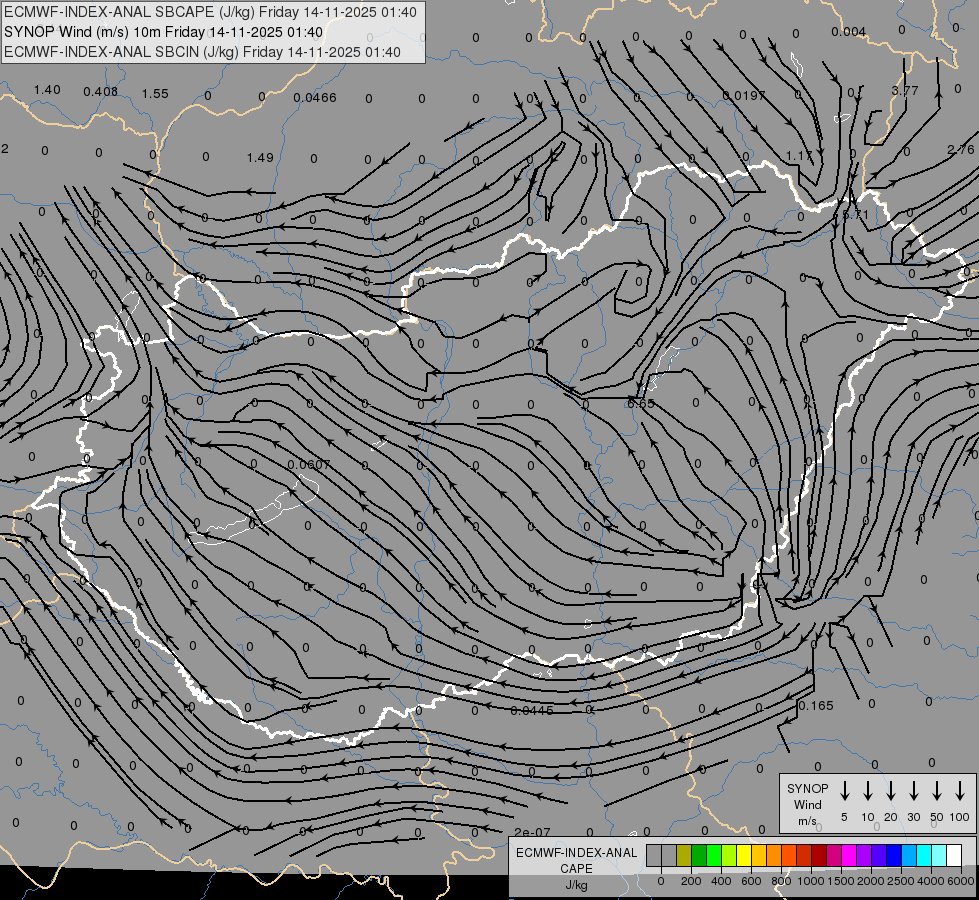Click the 4000 tick label on legend
The height and width of the screenshot is (900, 979).
[x=930, y=881]
